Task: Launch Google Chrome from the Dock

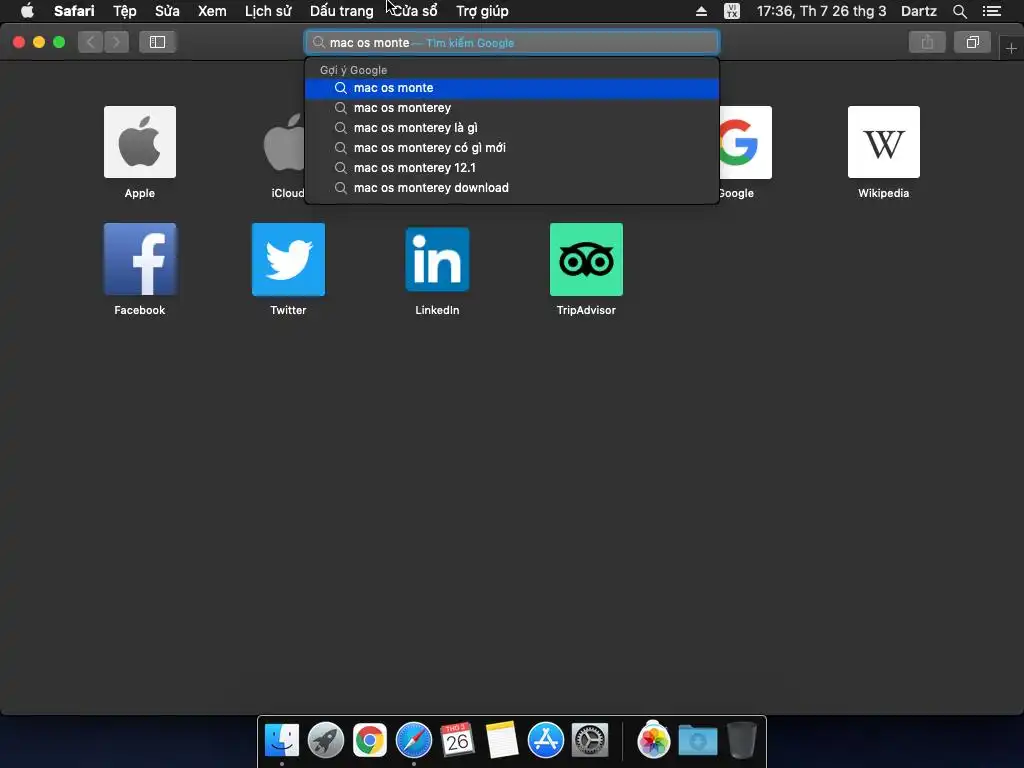Action: (x=370, y=741)
